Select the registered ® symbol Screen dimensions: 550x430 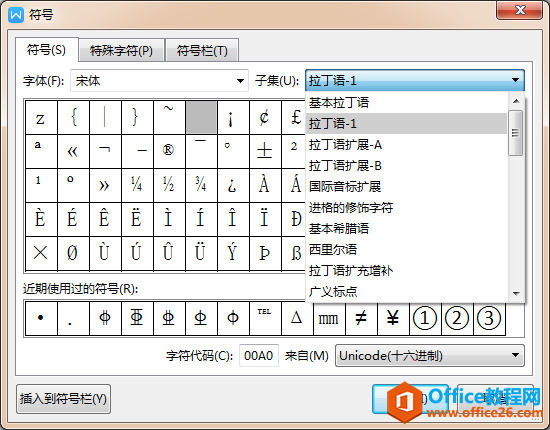tap(169, 151)
